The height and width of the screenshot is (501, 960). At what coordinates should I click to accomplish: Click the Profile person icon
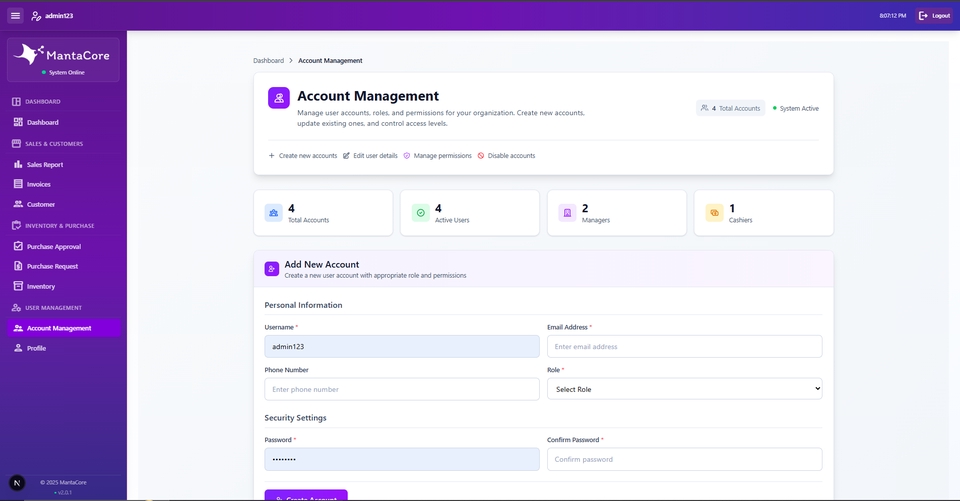click(18, 348)
